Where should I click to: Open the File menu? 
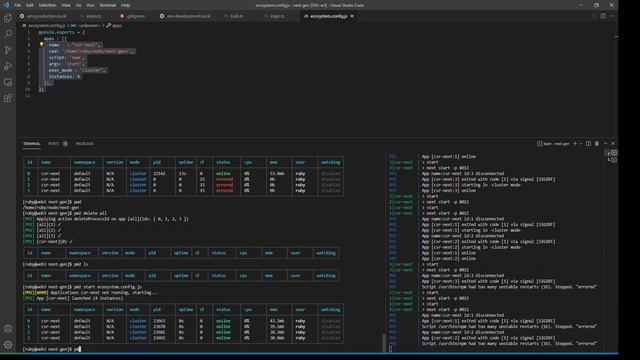tap(18, 5)
